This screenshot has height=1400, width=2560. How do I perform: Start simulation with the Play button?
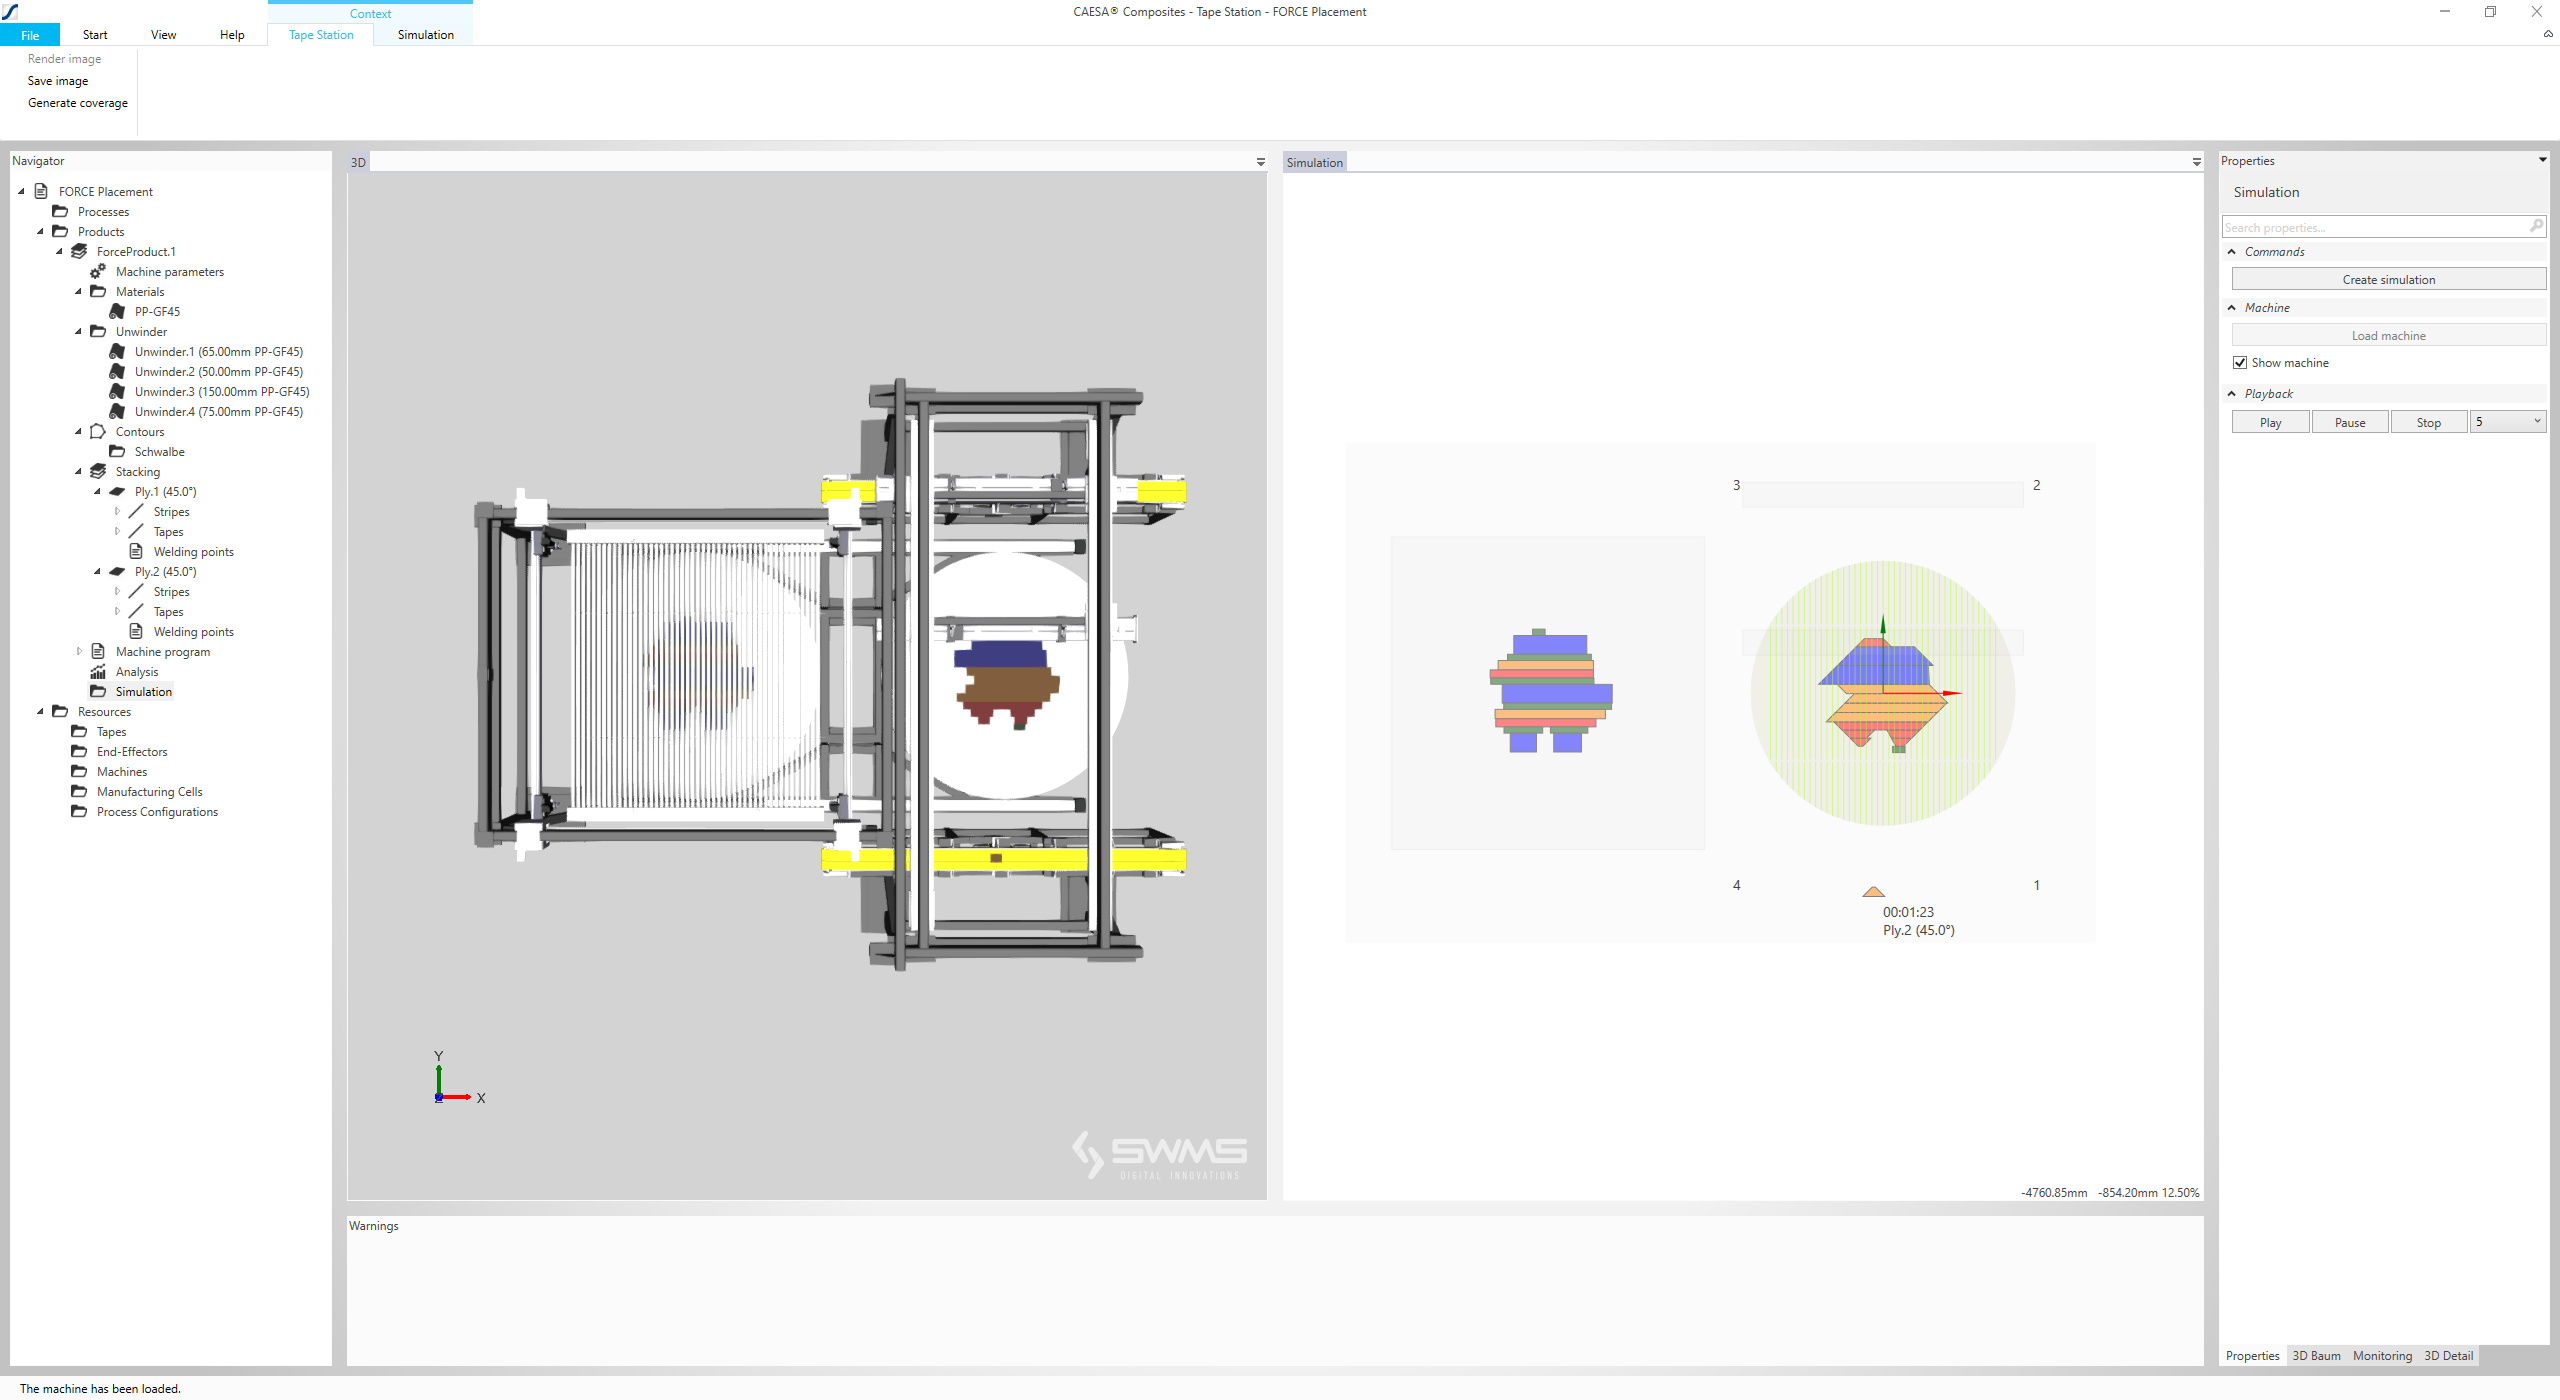[x=2270, y=422]
